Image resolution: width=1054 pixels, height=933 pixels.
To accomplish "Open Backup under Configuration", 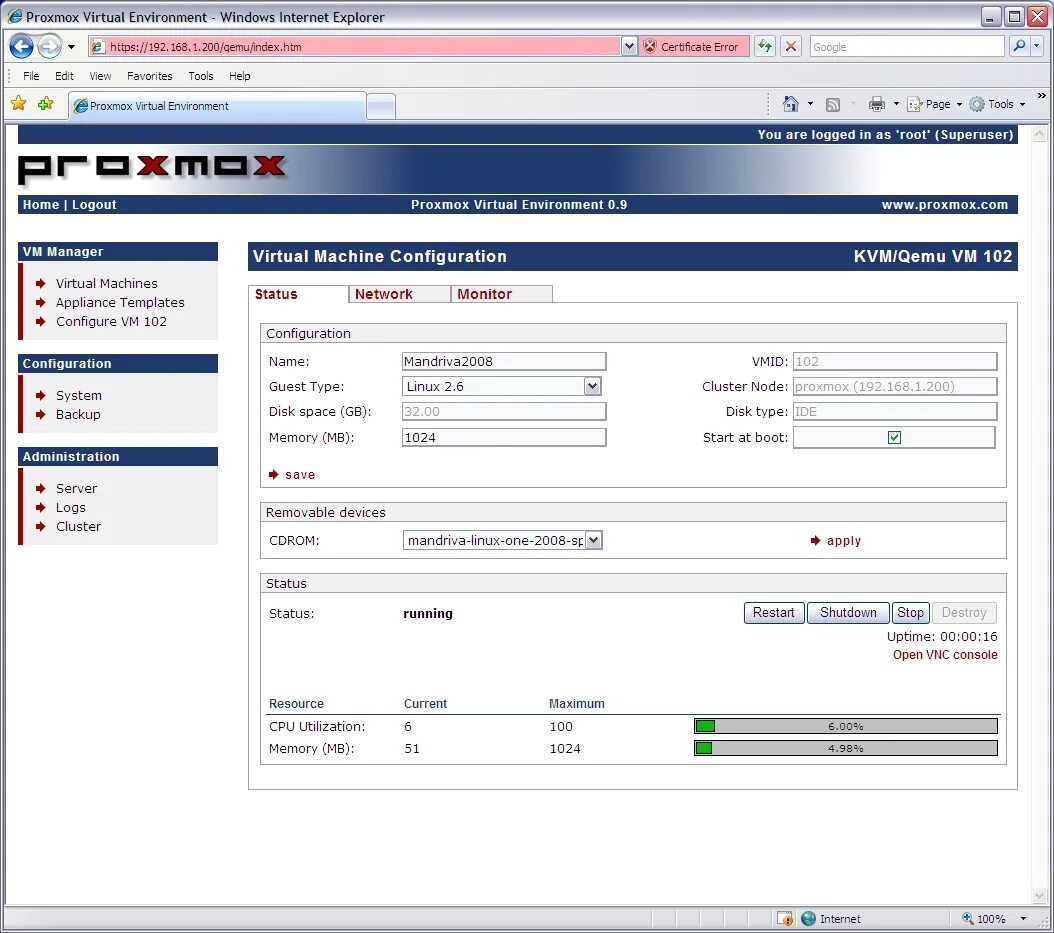I will 78,414.
